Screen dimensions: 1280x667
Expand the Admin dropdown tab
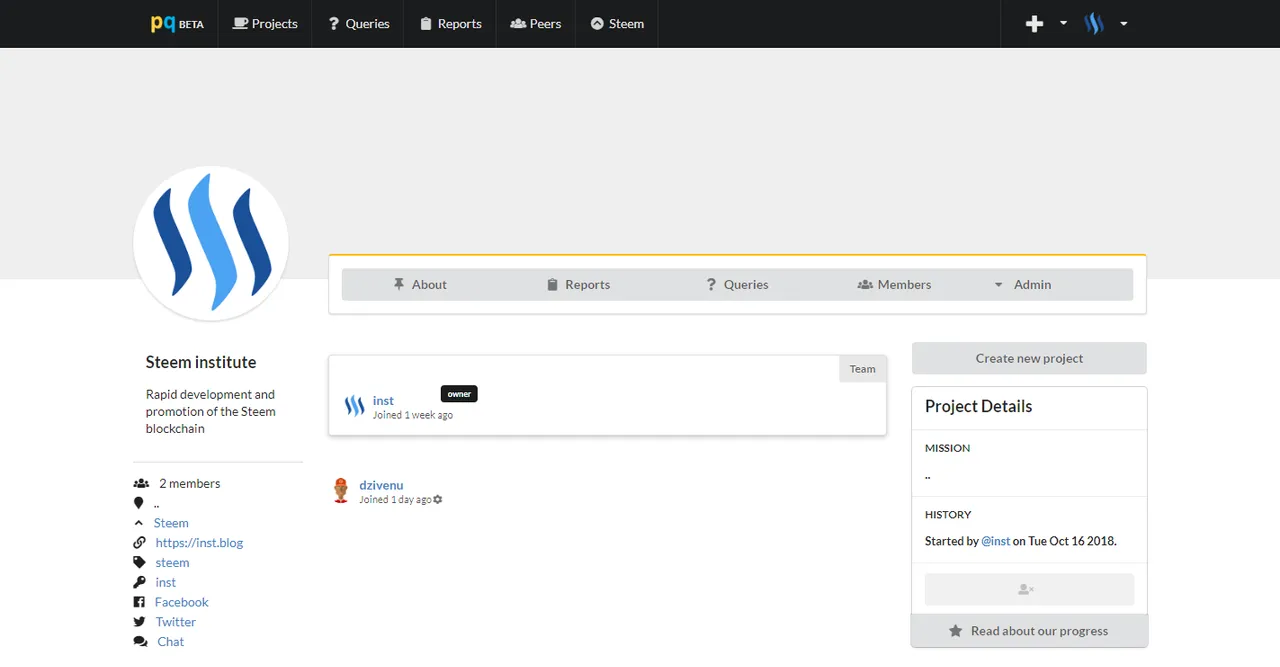(1022, 284)
